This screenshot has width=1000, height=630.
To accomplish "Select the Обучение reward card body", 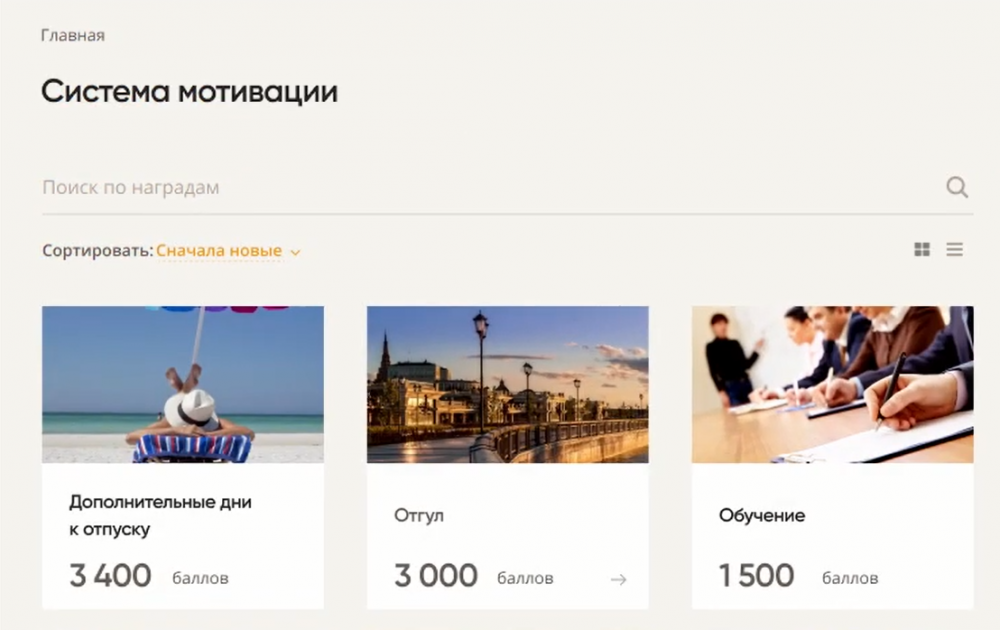I will 832,536.
